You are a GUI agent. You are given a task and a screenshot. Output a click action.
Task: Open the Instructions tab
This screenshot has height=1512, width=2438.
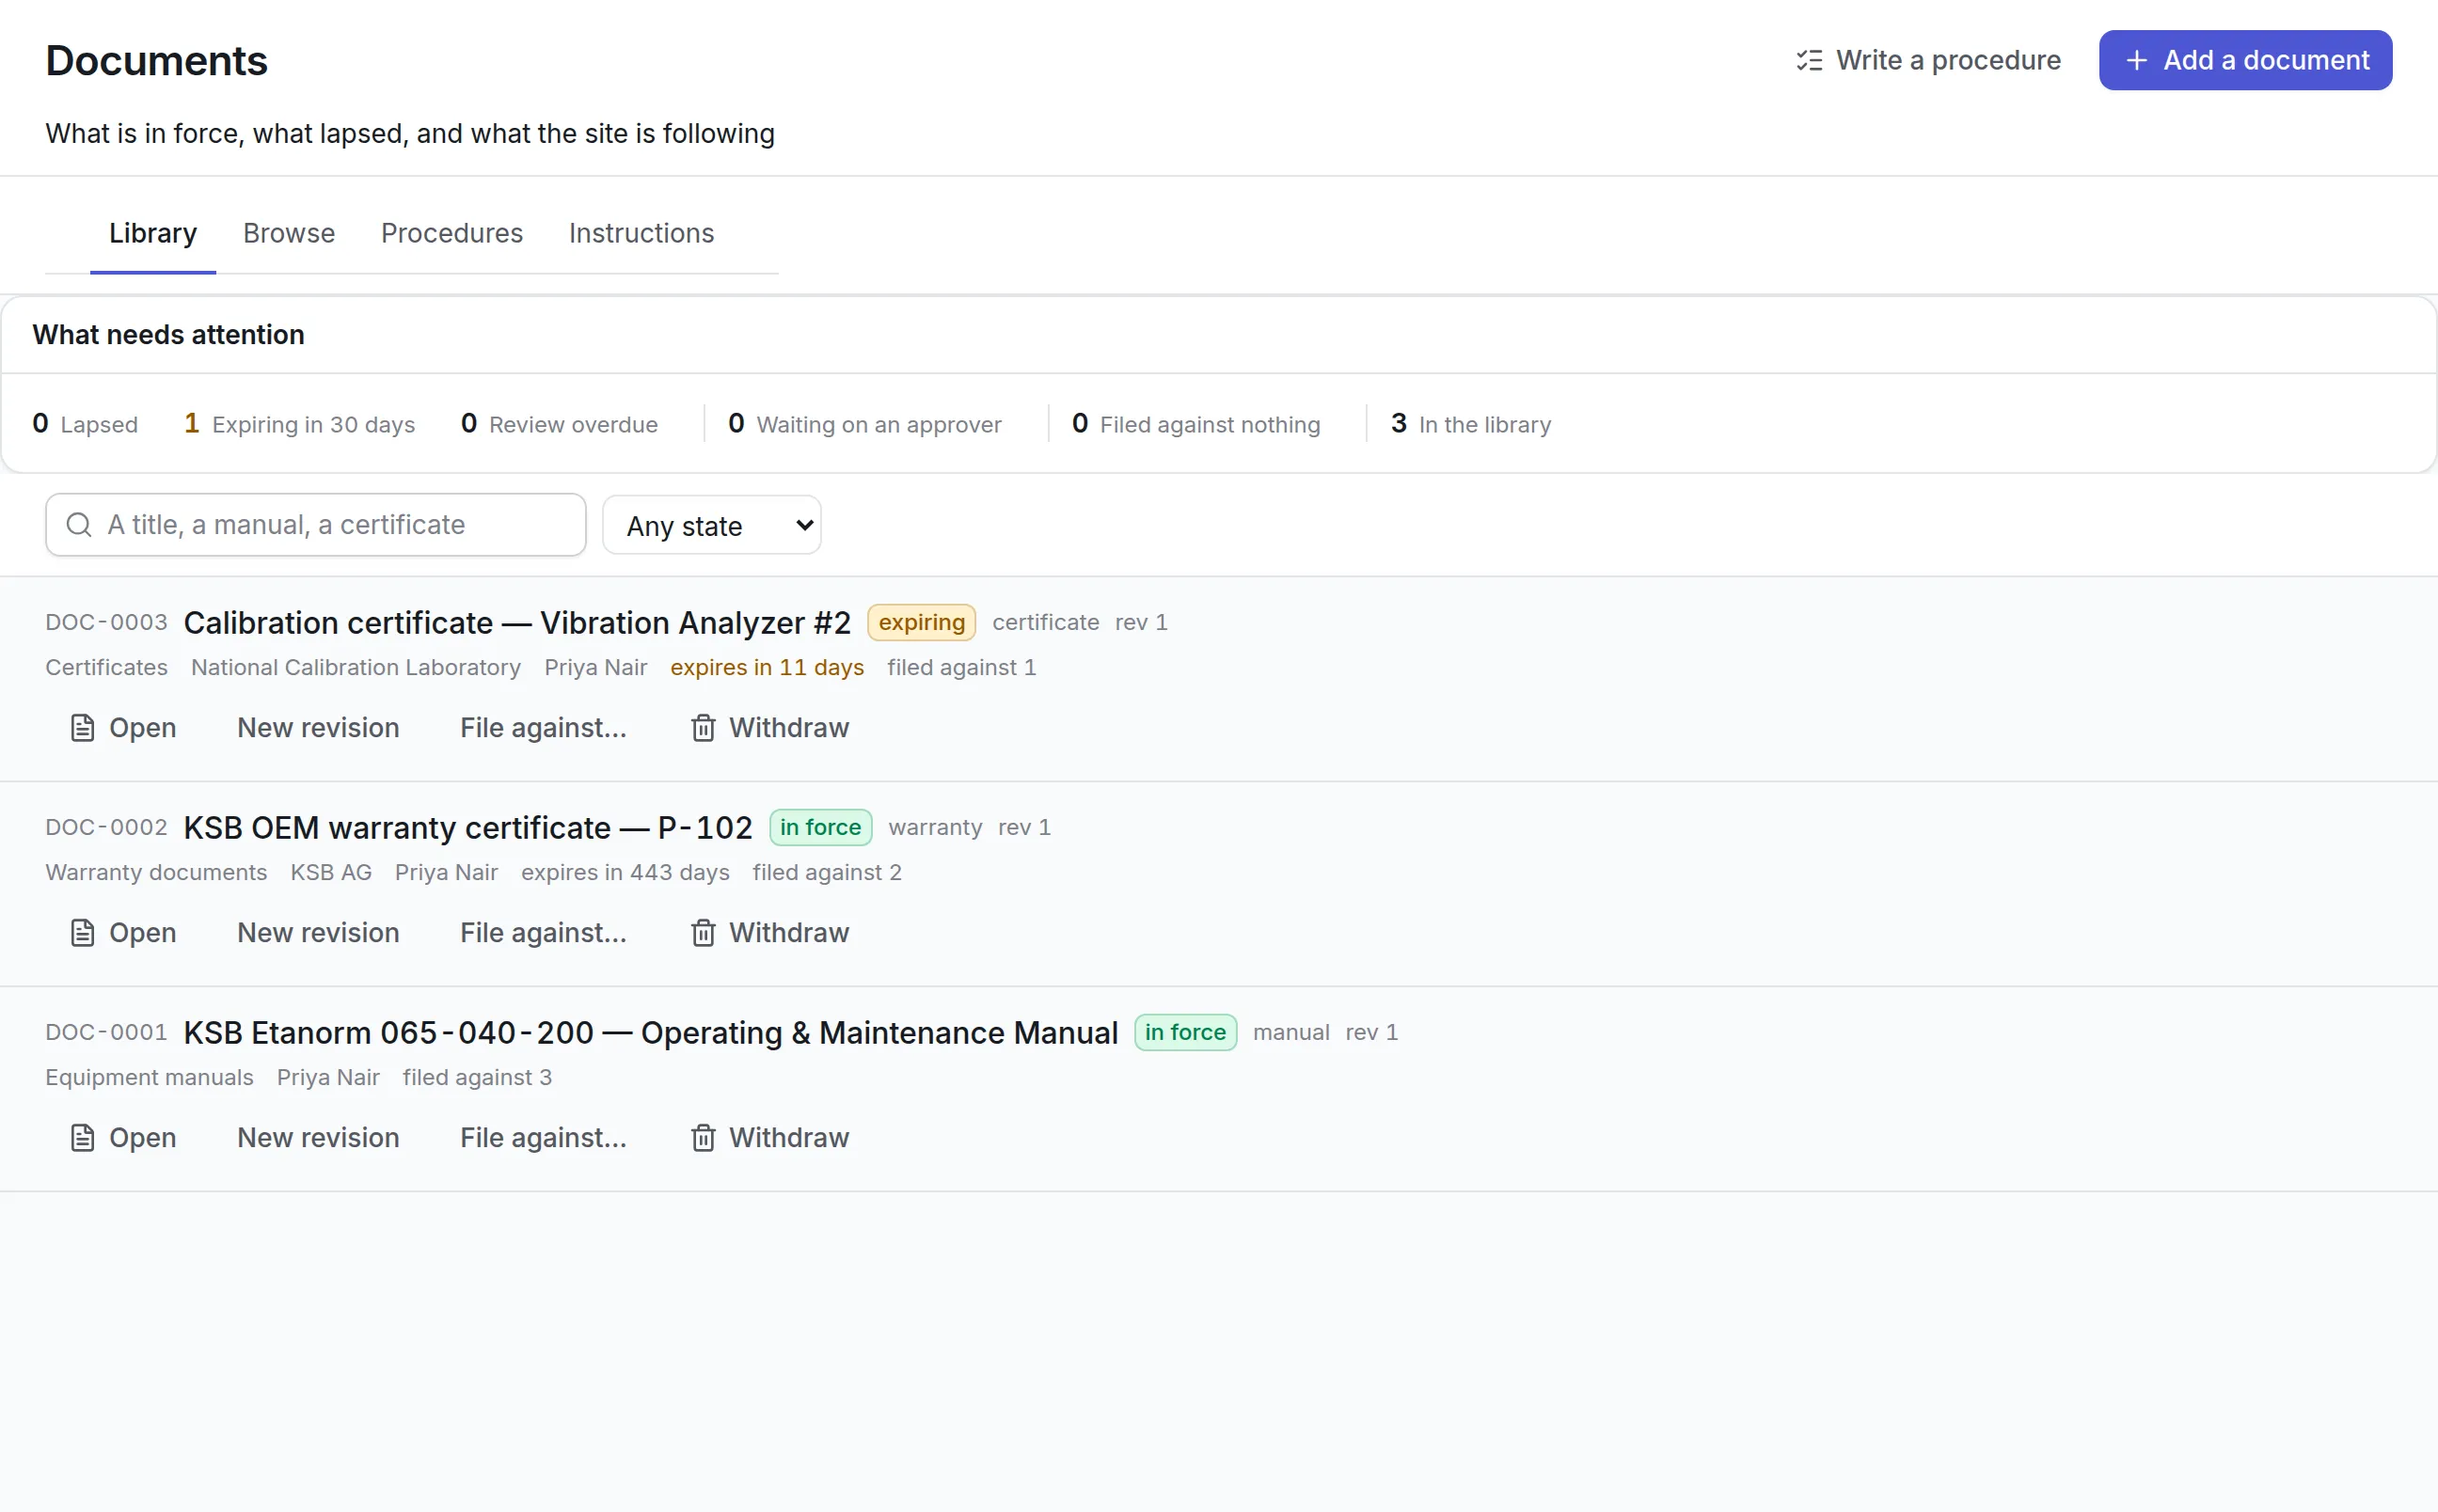point(642,233)
